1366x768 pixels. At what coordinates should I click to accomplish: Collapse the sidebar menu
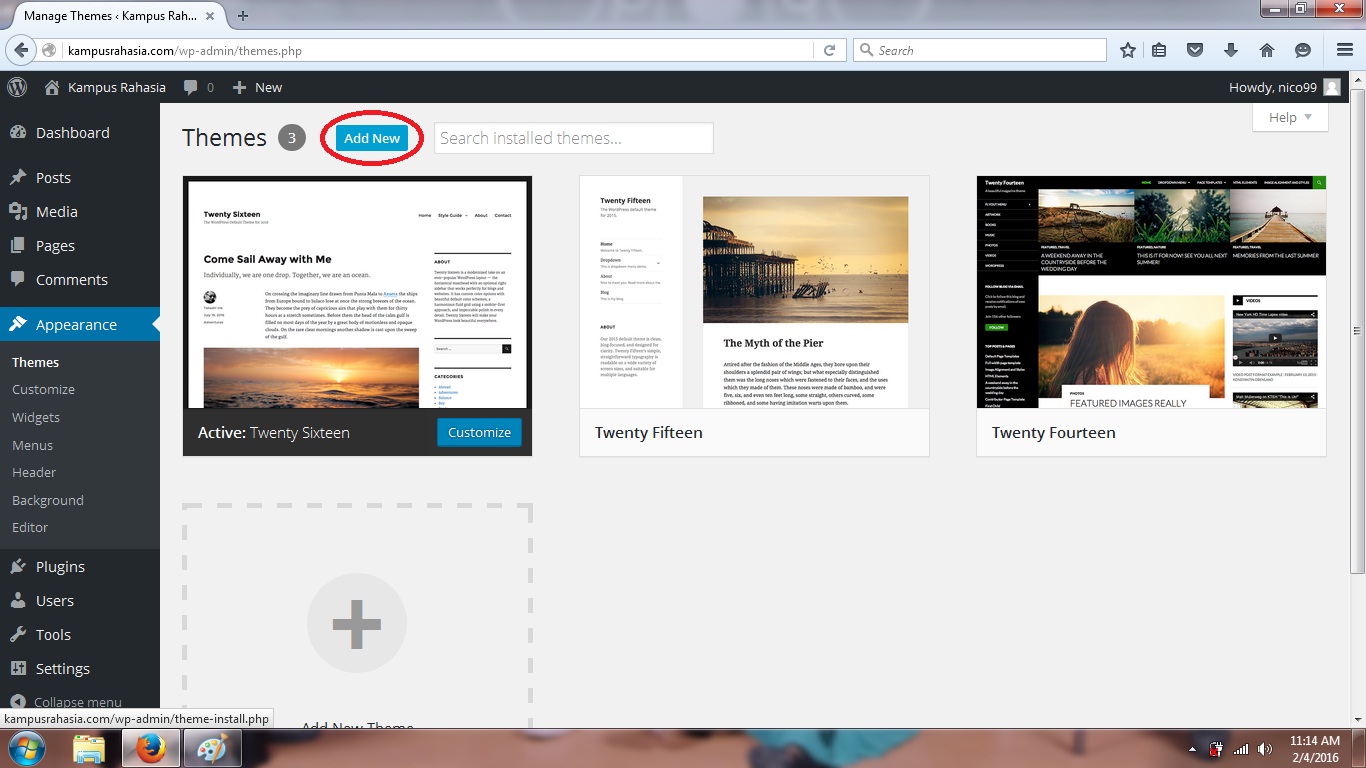click(x=66, y=702)
